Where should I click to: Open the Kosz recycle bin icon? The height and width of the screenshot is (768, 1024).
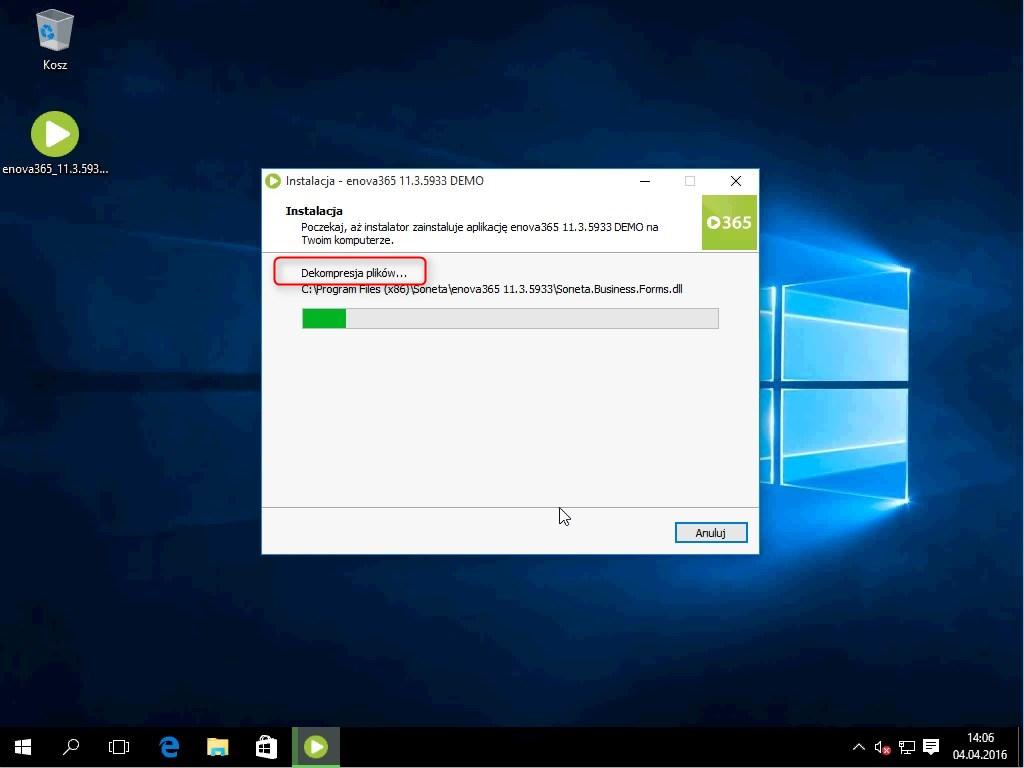click(55, 39)
